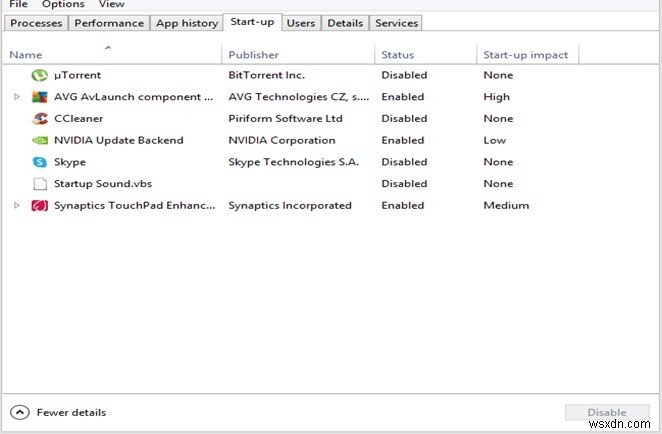Select the Start-up tab
The height and width of the screenshot is (434, 662).
tap(252, 22)
